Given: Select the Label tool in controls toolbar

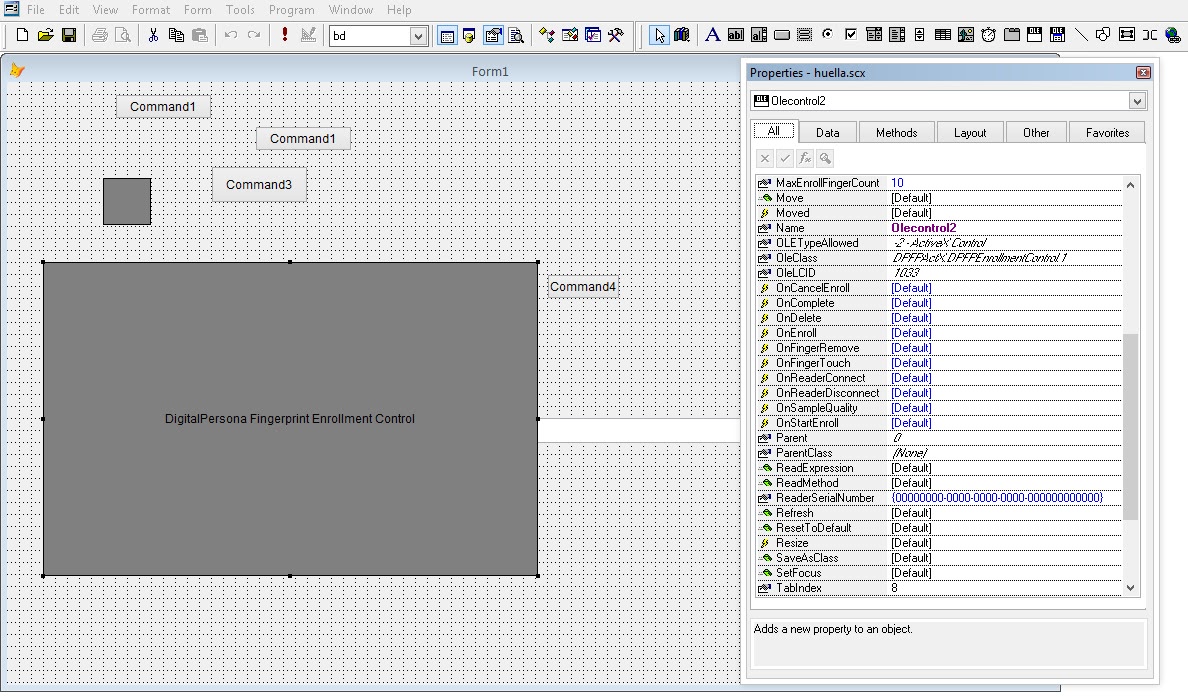Looking at the screenshot, I should (713, 35).
